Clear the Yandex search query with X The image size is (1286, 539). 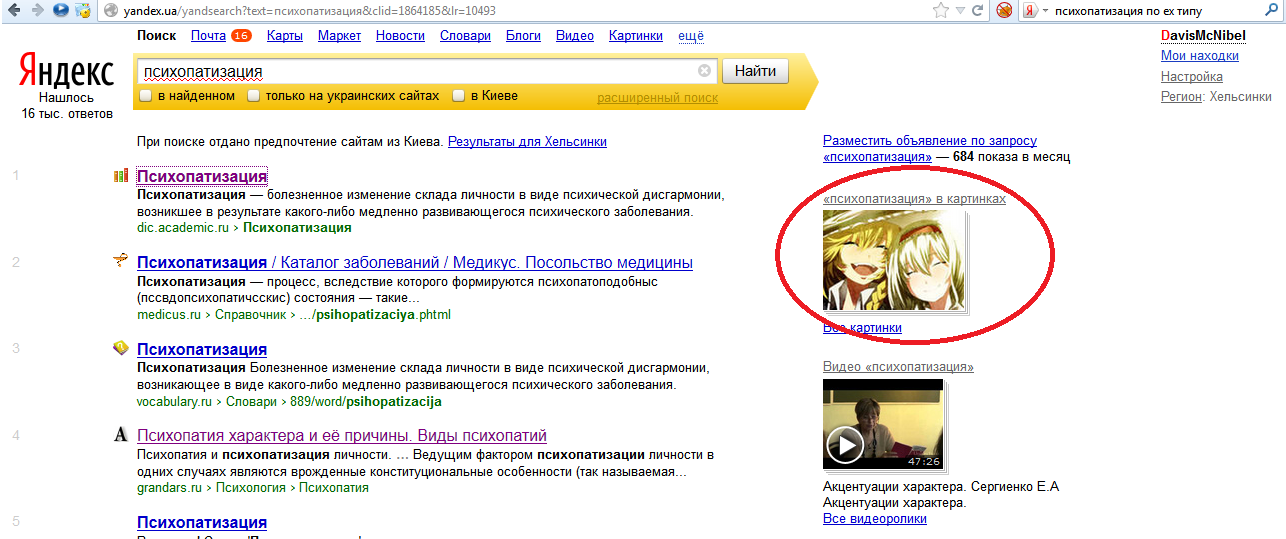coord(704,71)
